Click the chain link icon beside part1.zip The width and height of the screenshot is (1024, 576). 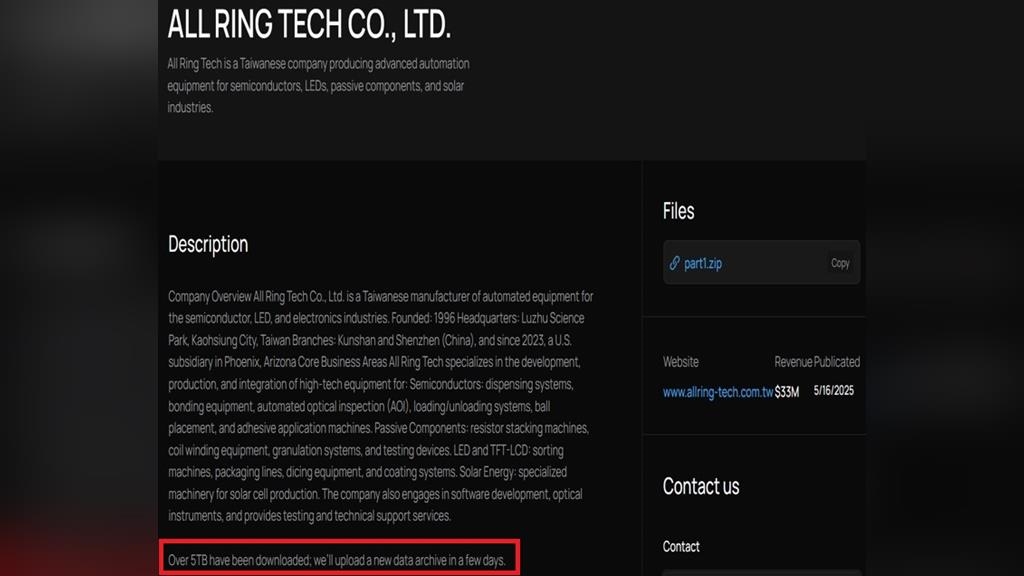point(675,263)
